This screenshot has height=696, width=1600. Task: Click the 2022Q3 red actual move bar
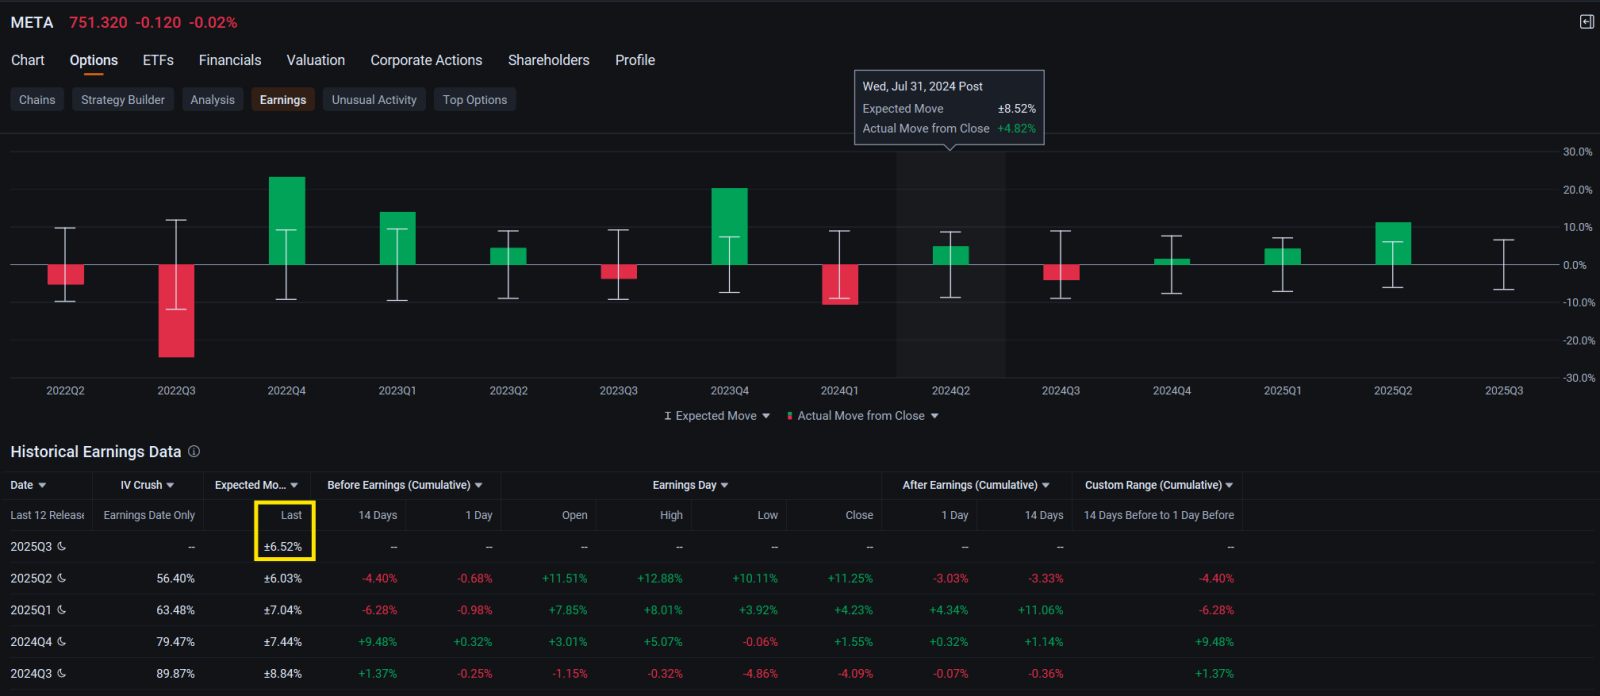click(176, 310)
